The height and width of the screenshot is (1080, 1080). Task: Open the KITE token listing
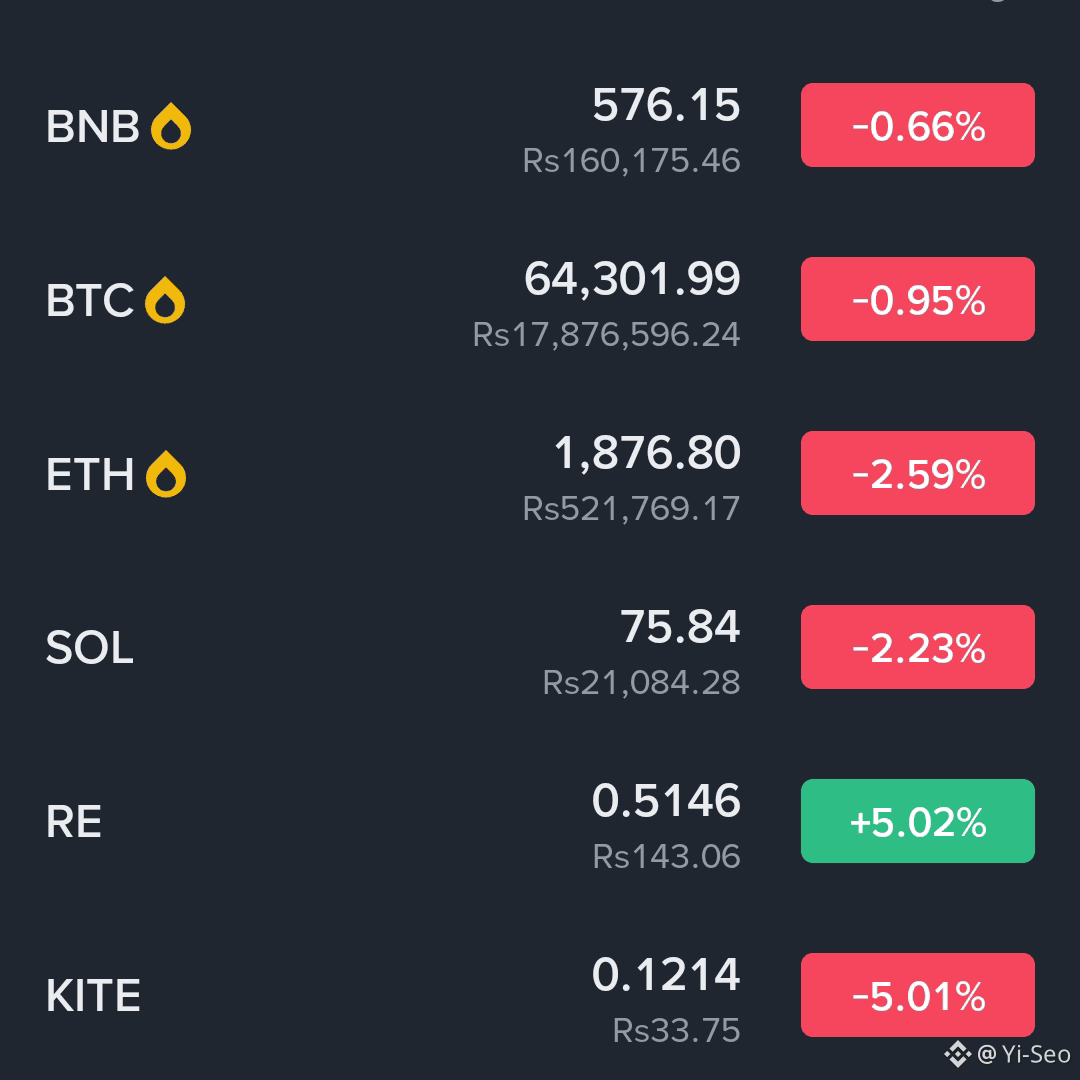coord(540,995)
